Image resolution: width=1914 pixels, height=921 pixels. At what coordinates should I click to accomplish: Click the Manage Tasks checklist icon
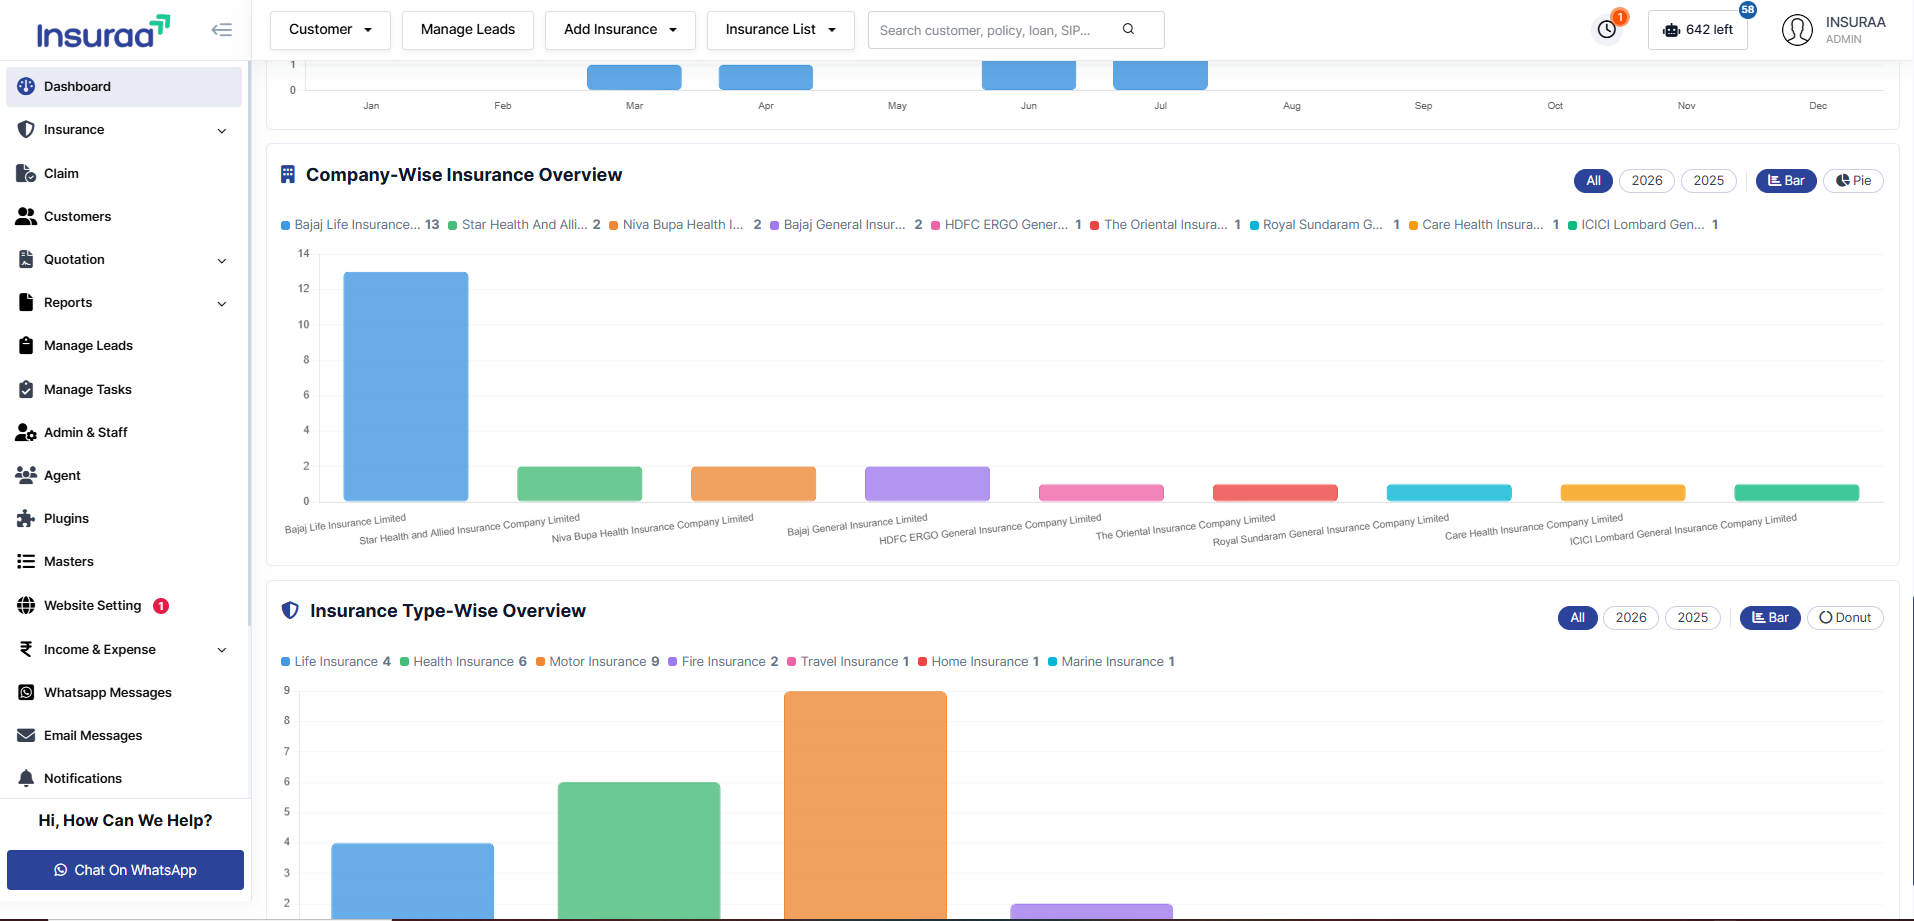(26, 389)
